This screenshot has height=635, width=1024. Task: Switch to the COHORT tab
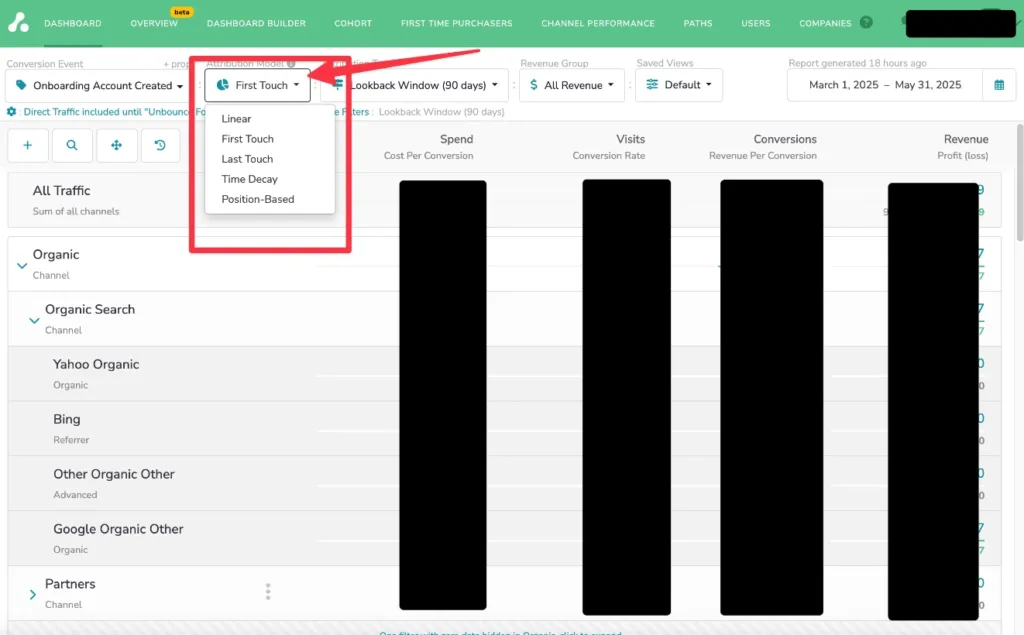tap(353, 22)
